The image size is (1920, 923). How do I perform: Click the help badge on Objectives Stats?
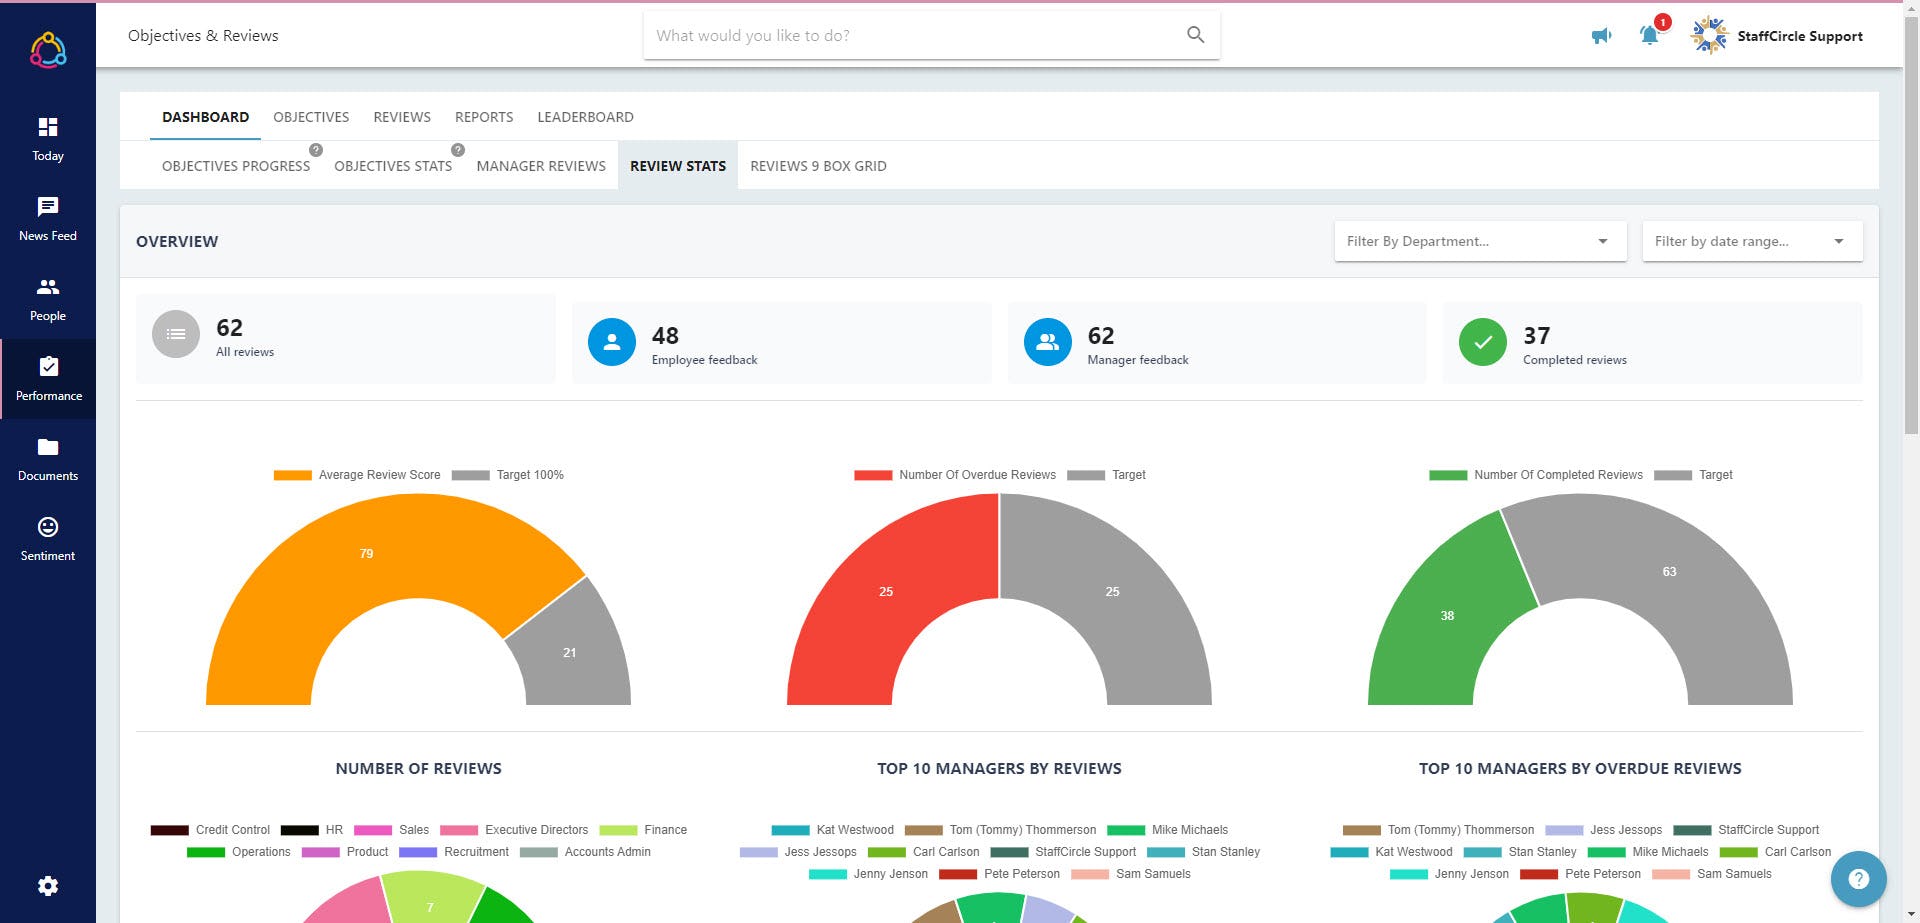pyautogui.click(x=458, y=150)
